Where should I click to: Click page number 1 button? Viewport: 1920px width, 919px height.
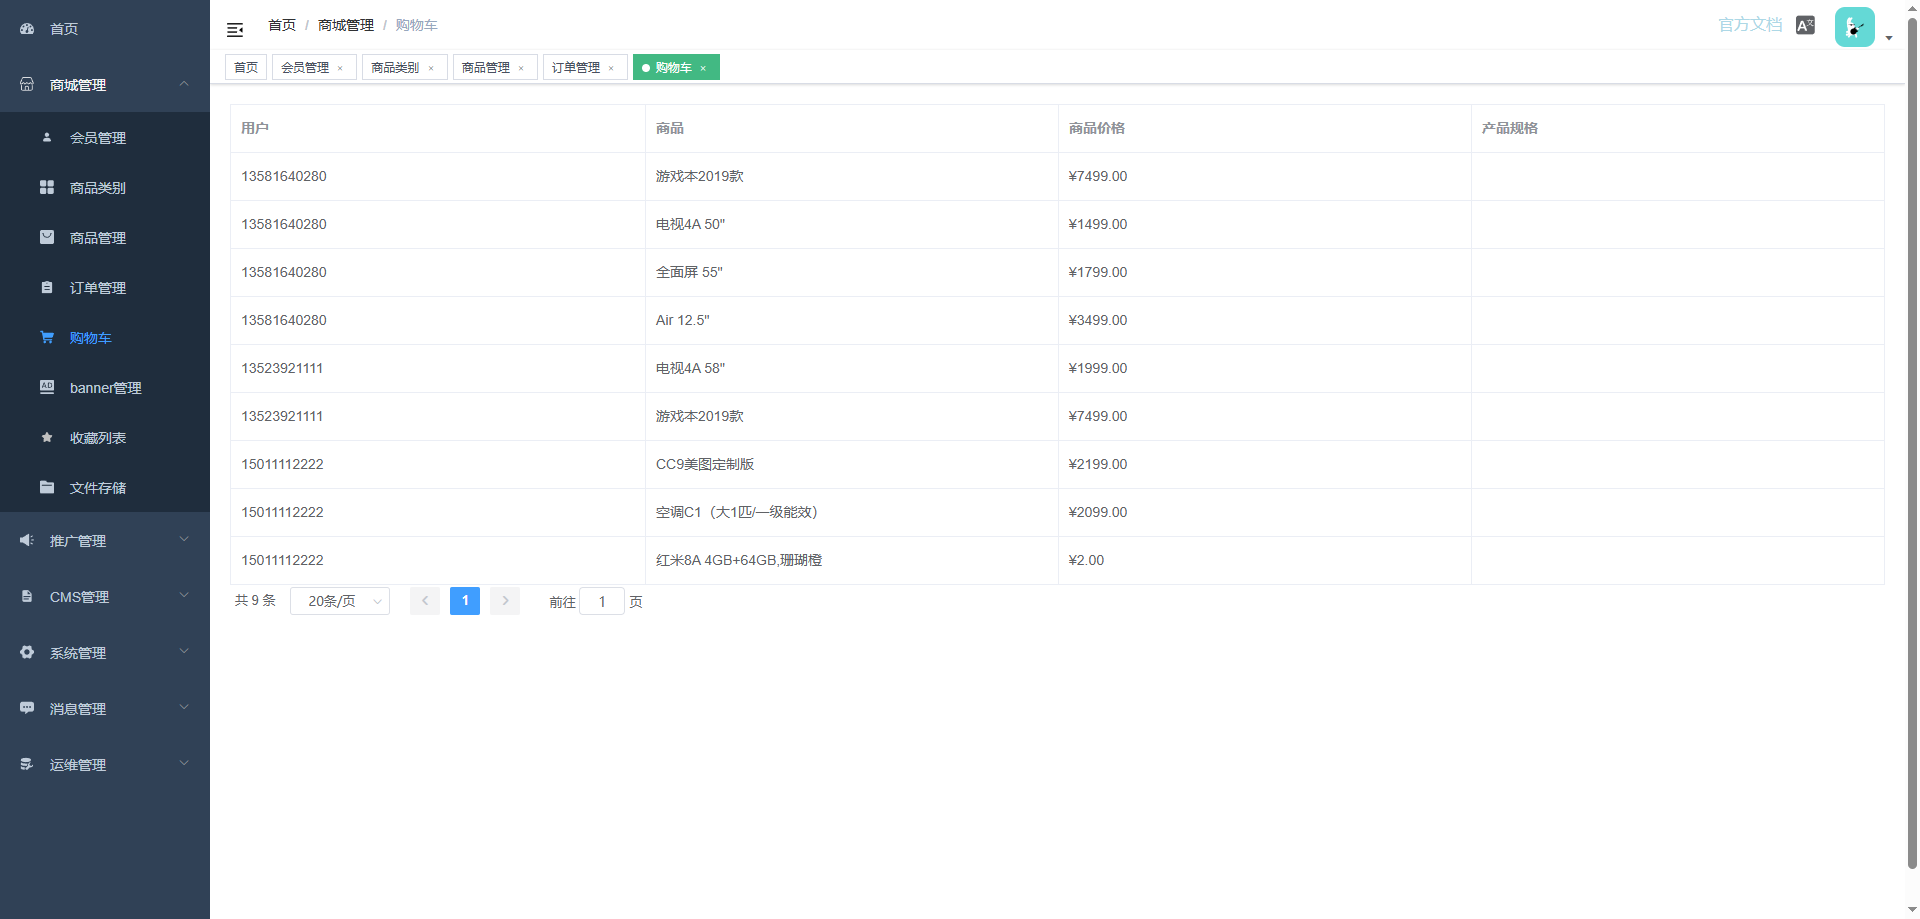point(465,601)
